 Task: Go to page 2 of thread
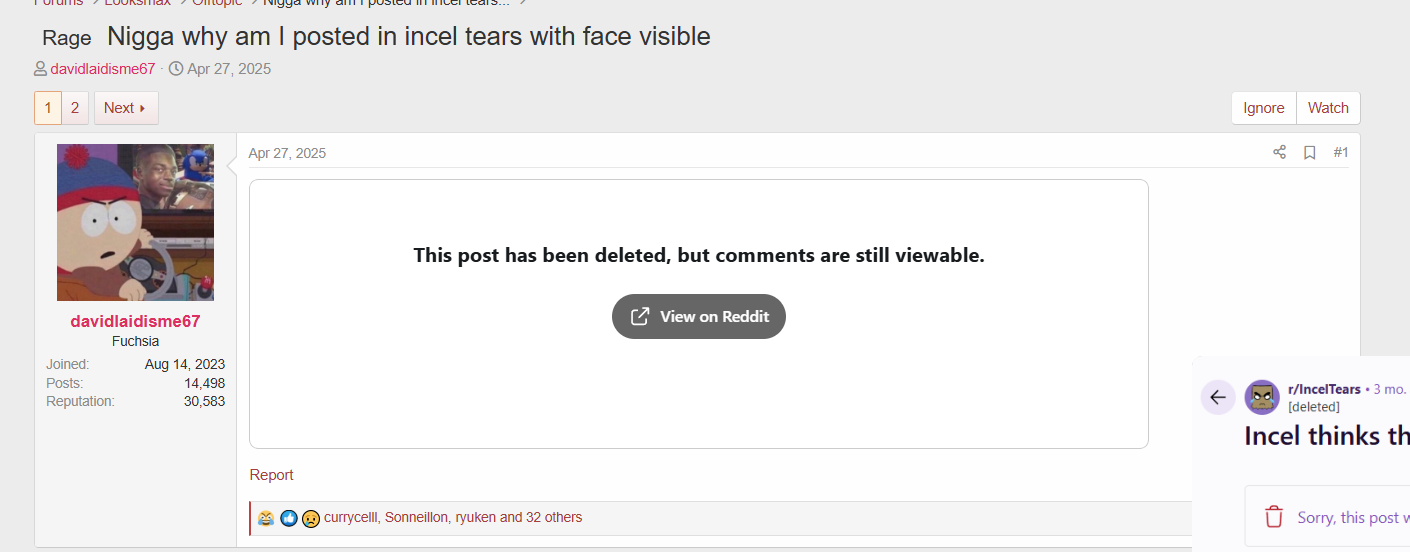pyautogui.click(x=75, y=108)
